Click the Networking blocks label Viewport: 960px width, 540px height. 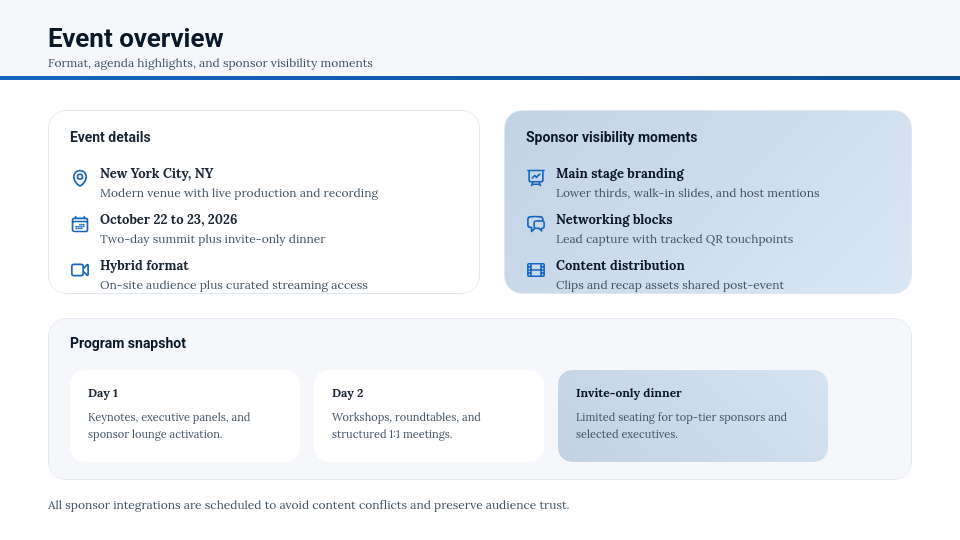pyautogui.click(x=614, y=219)
